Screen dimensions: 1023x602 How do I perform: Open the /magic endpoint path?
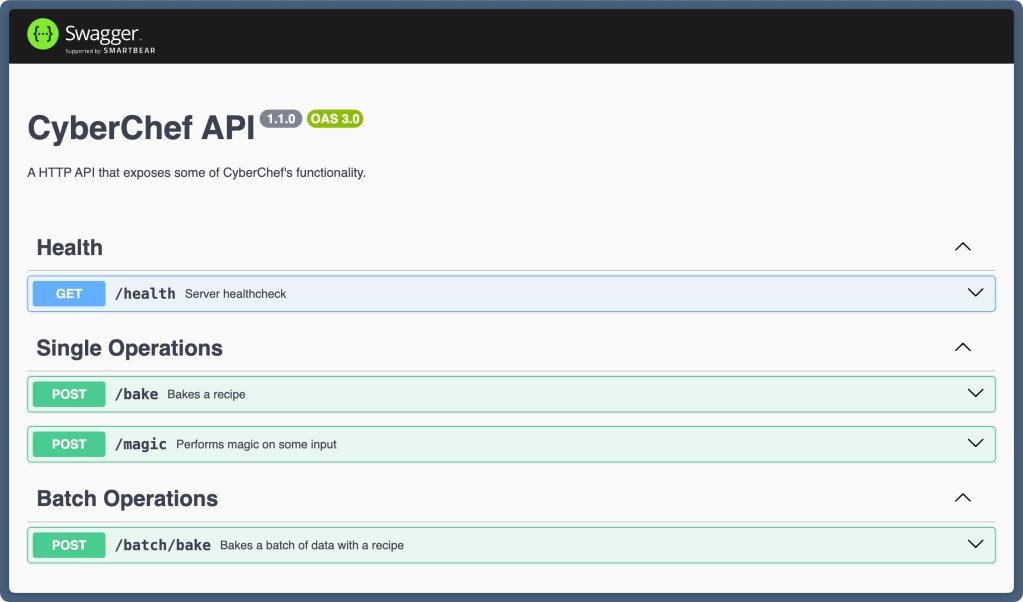pyautogui.click(x=141, y=444)
